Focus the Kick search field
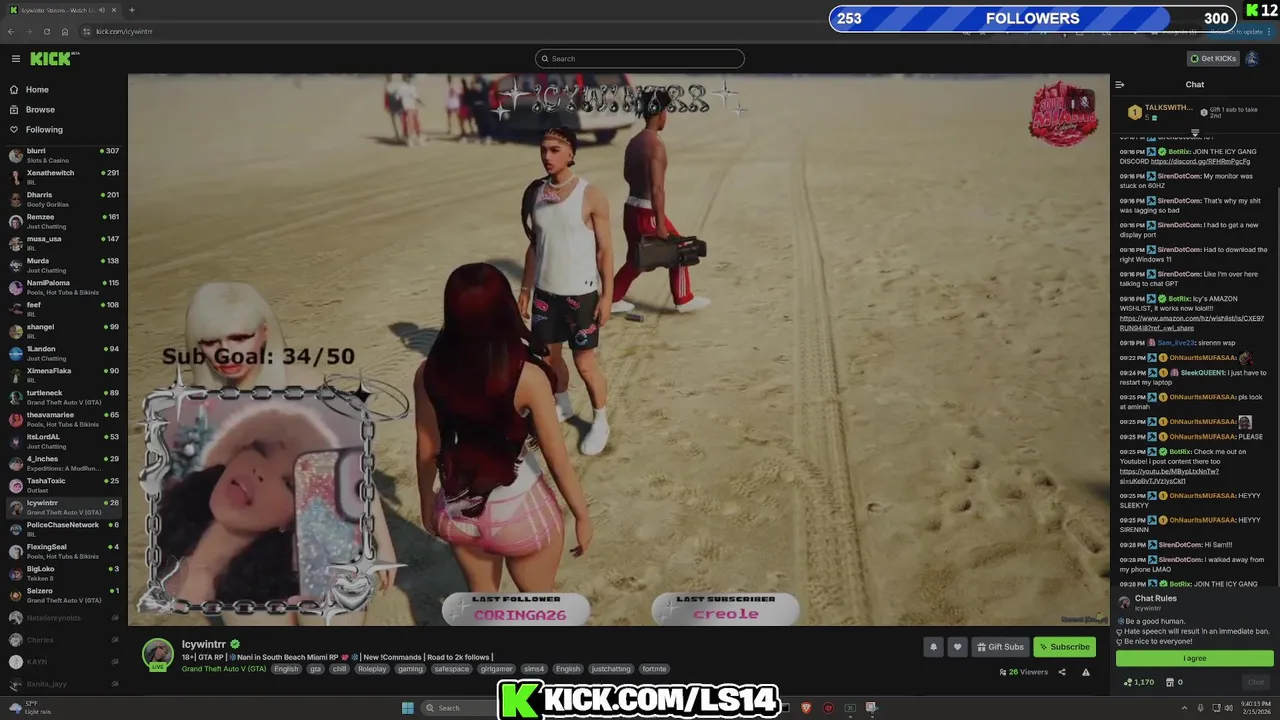1280x720 pixels. pyautogui.click(x=640, y=59)
